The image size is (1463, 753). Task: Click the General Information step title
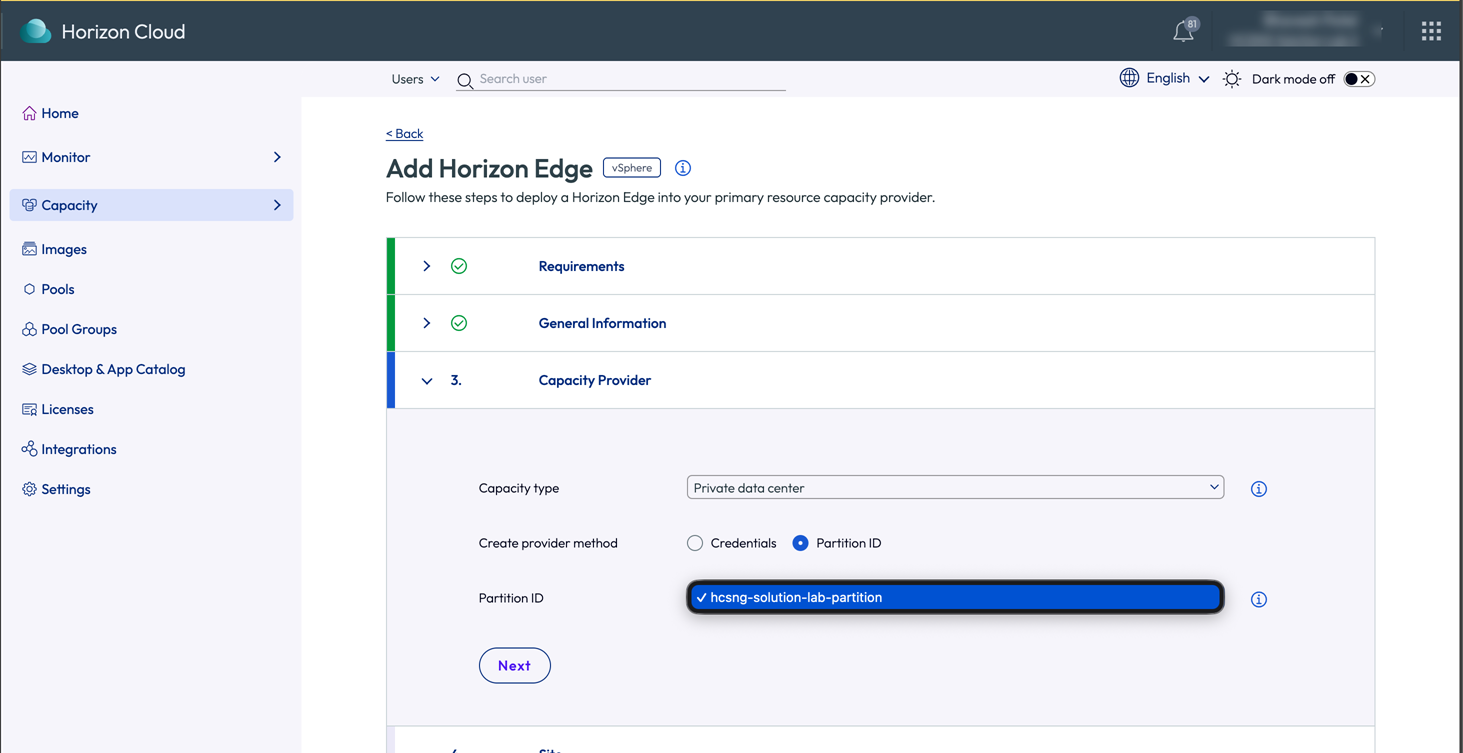602,323
